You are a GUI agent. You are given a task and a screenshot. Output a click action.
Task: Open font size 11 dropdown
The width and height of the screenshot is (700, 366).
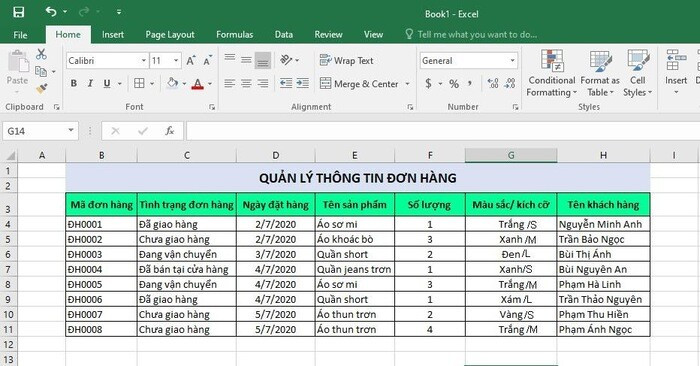(176, 61)
